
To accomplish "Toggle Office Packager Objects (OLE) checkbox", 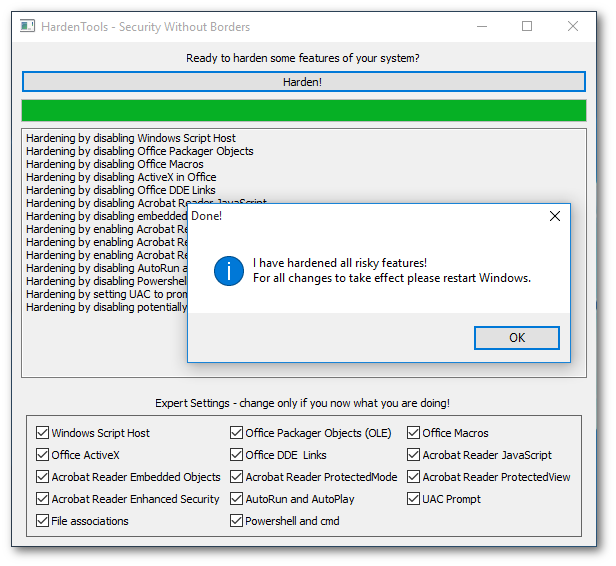I will coord(236,432).
